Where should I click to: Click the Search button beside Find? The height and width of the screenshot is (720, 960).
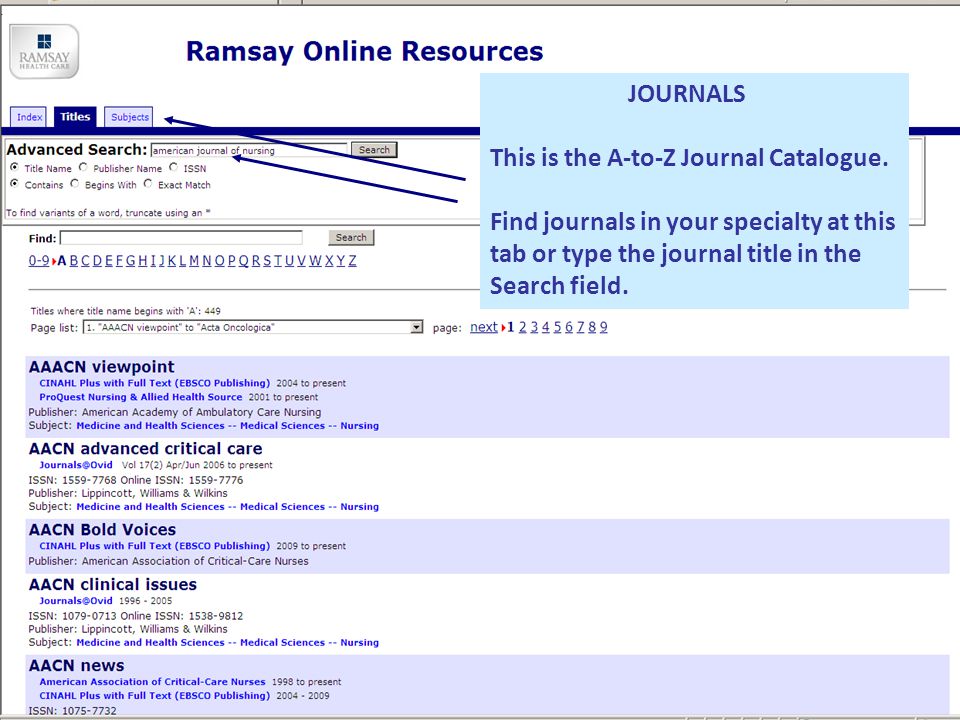pos(351,238)
